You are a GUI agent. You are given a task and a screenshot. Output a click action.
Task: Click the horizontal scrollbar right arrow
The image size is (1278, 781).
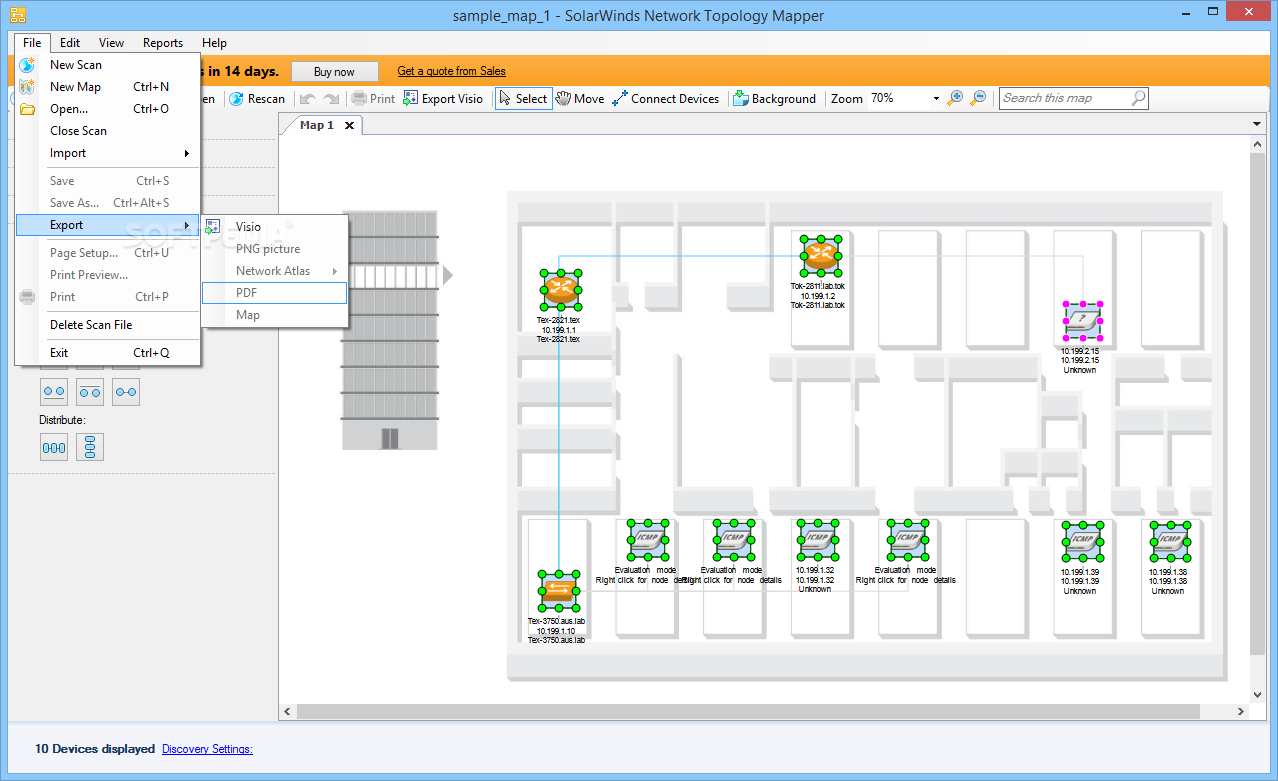[1241, 711]
